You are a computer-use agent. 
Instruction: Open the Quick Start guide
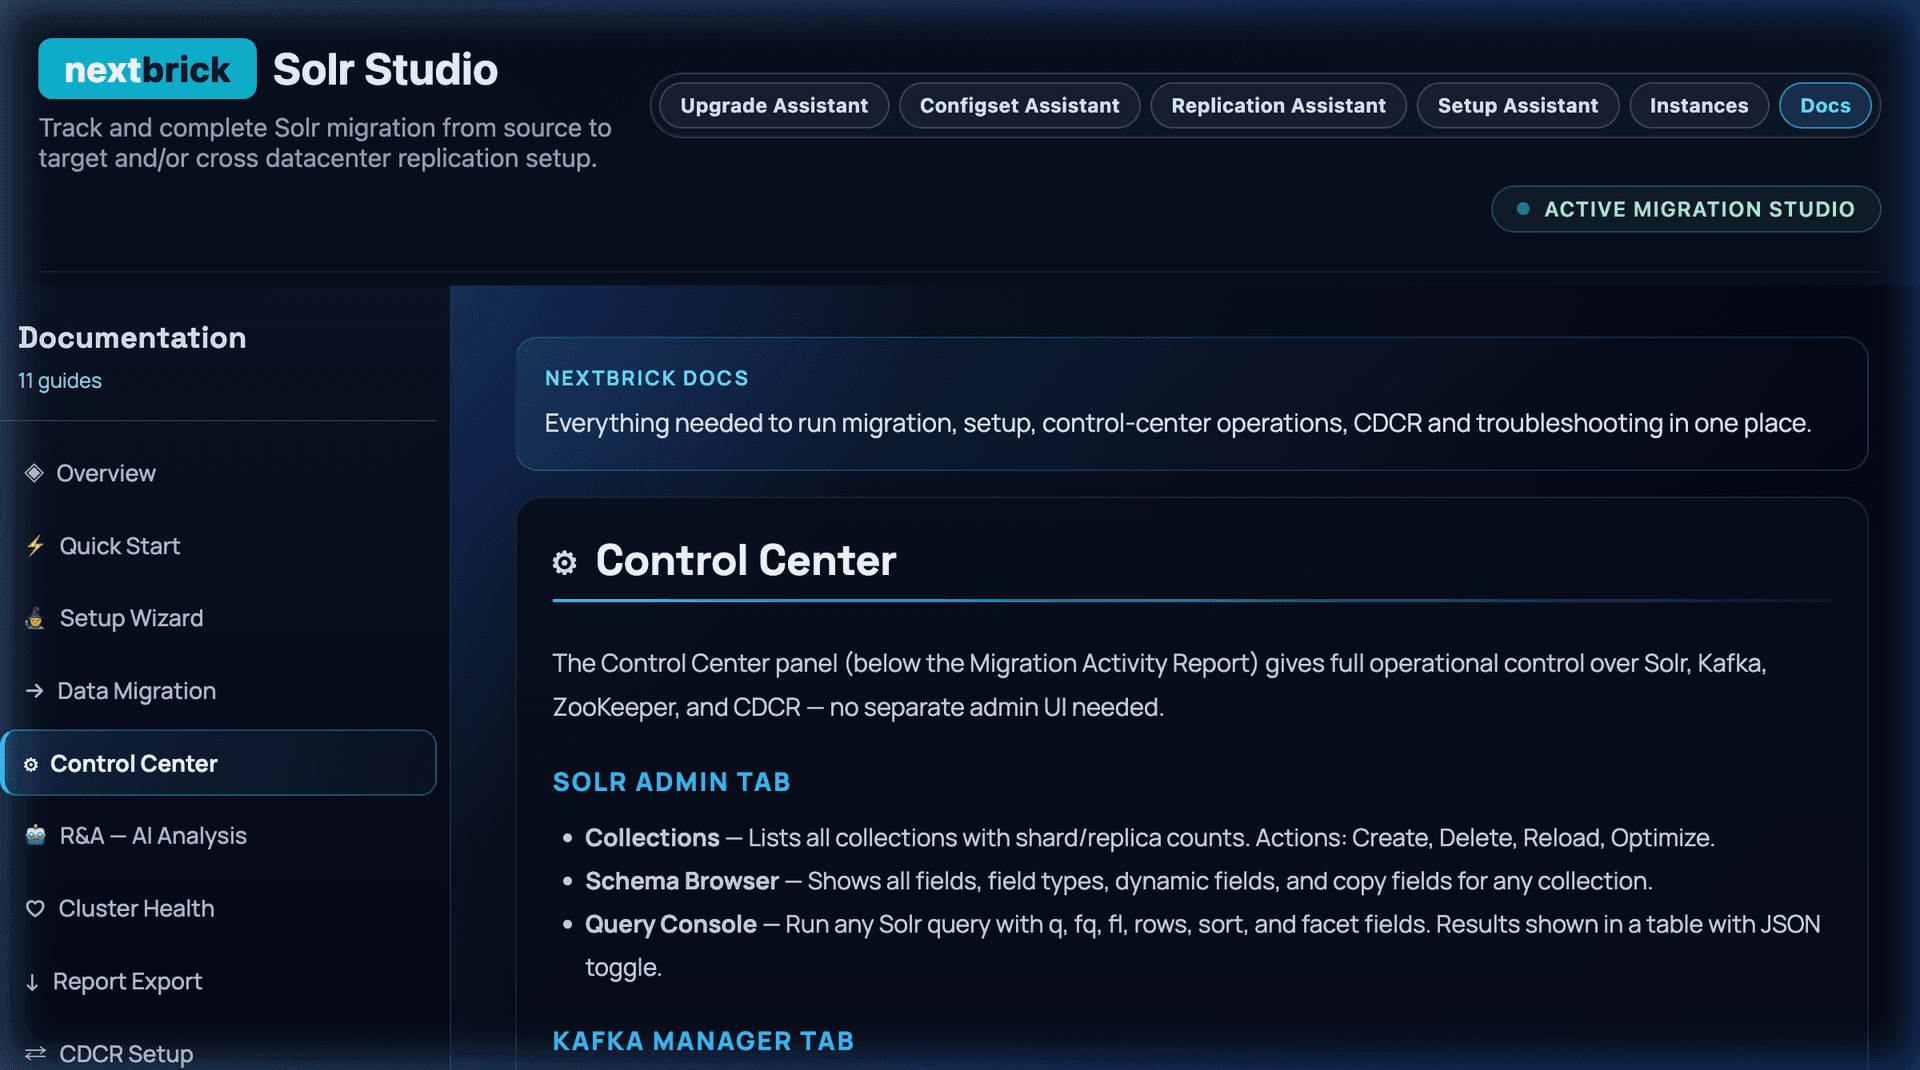(219, 546)
